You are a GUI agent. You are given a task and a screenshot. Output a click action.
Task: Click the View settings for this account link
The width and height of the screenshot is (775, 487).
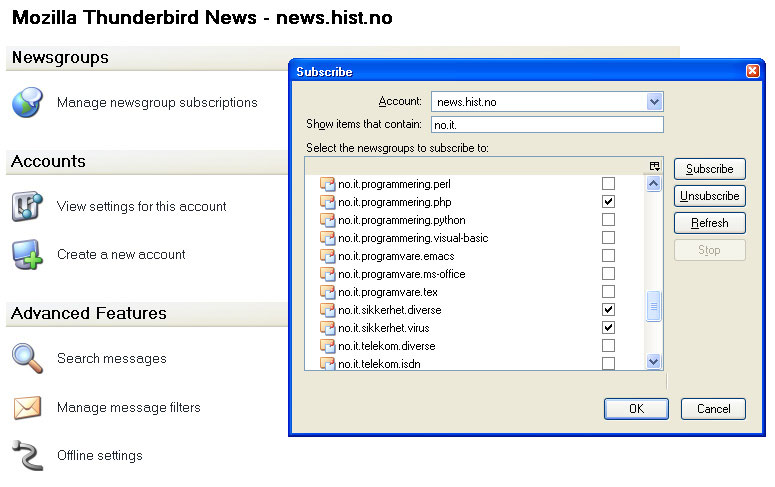pyautogui.click(x=141, y=206)
